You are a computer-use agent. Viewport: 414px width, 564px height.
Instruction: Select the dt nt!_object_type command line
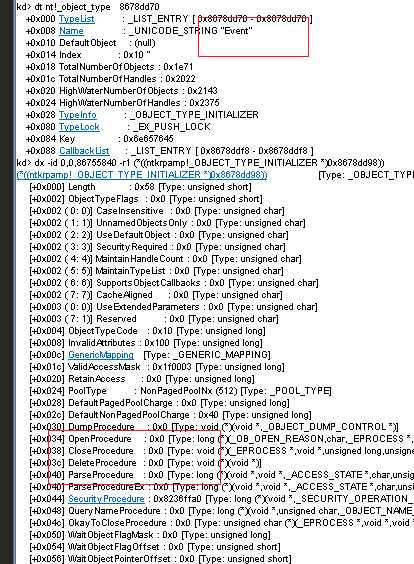[88, 6]
